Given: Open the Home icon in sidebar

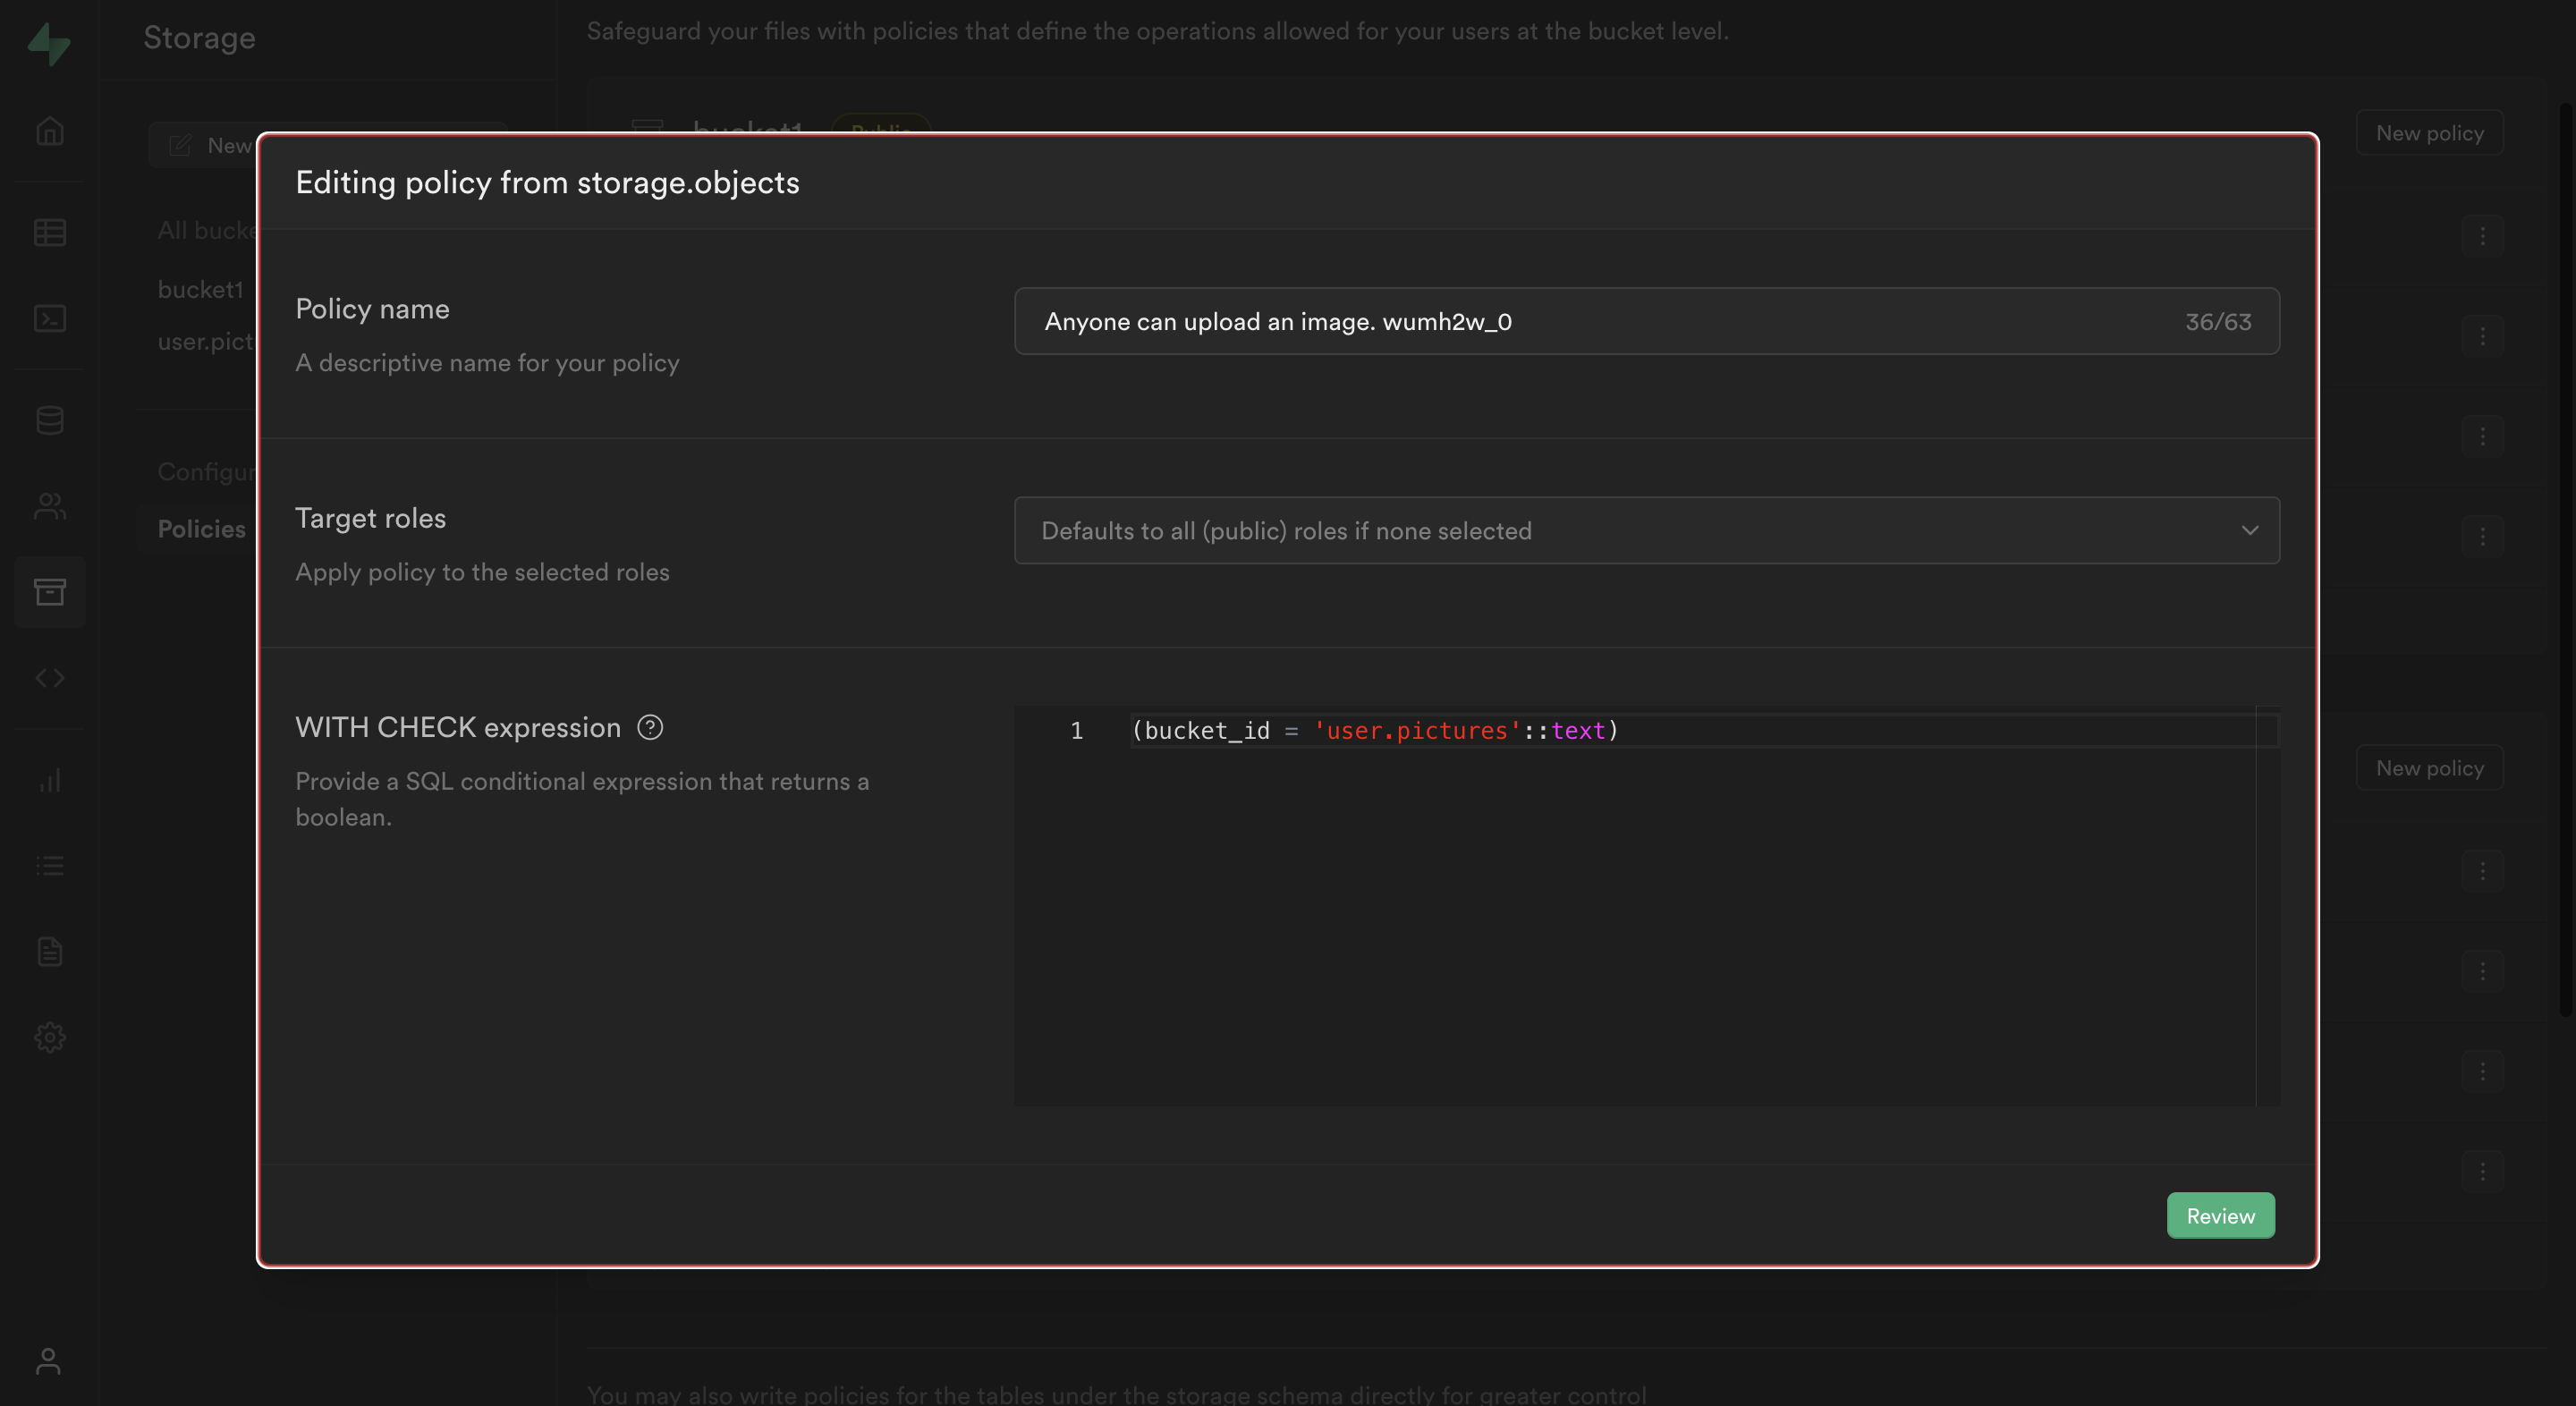Looking at the screenshot, I should click(50, 131).
